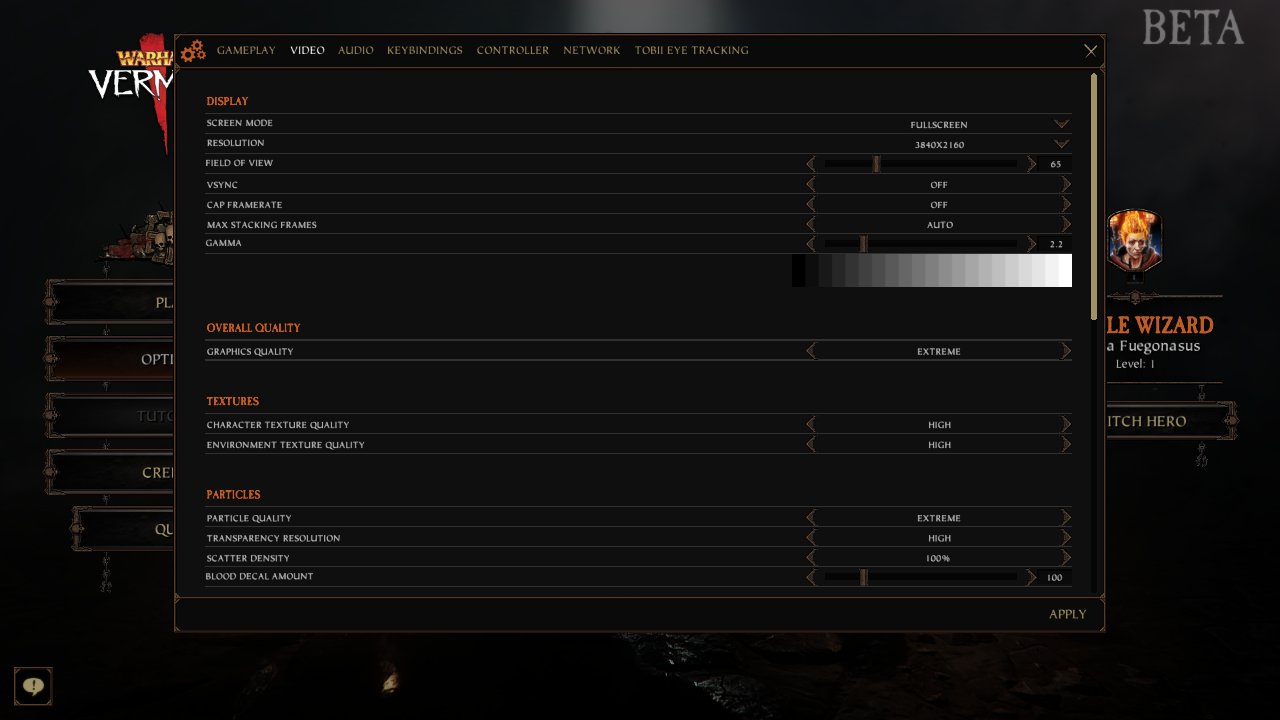The width and height of the screenshot is (1280, 720).
Task: Click the Blood Decal Amount value 100
Action: tap(1056, 577)
